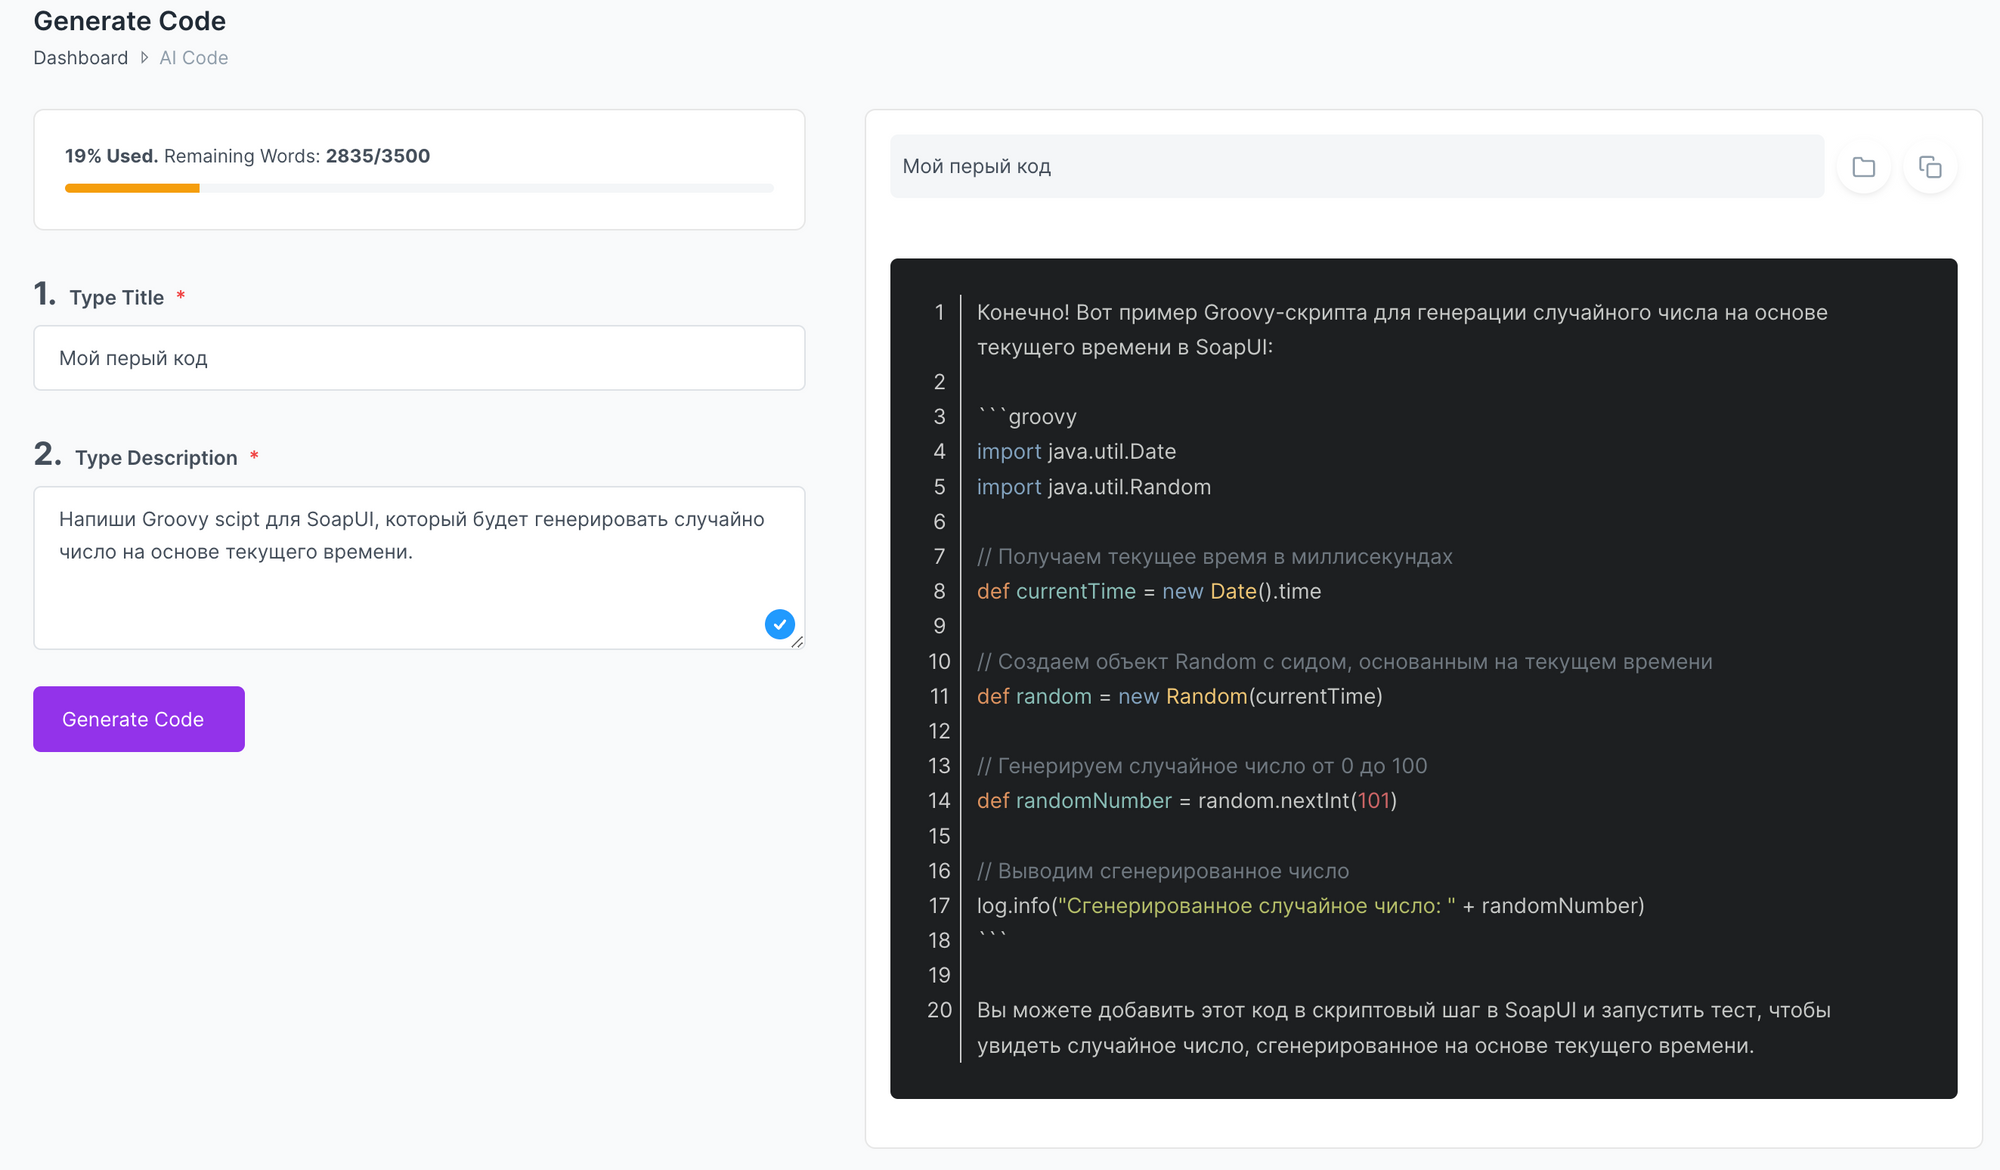
Task: Click the copy code icon
Action: pos(1930,167)
